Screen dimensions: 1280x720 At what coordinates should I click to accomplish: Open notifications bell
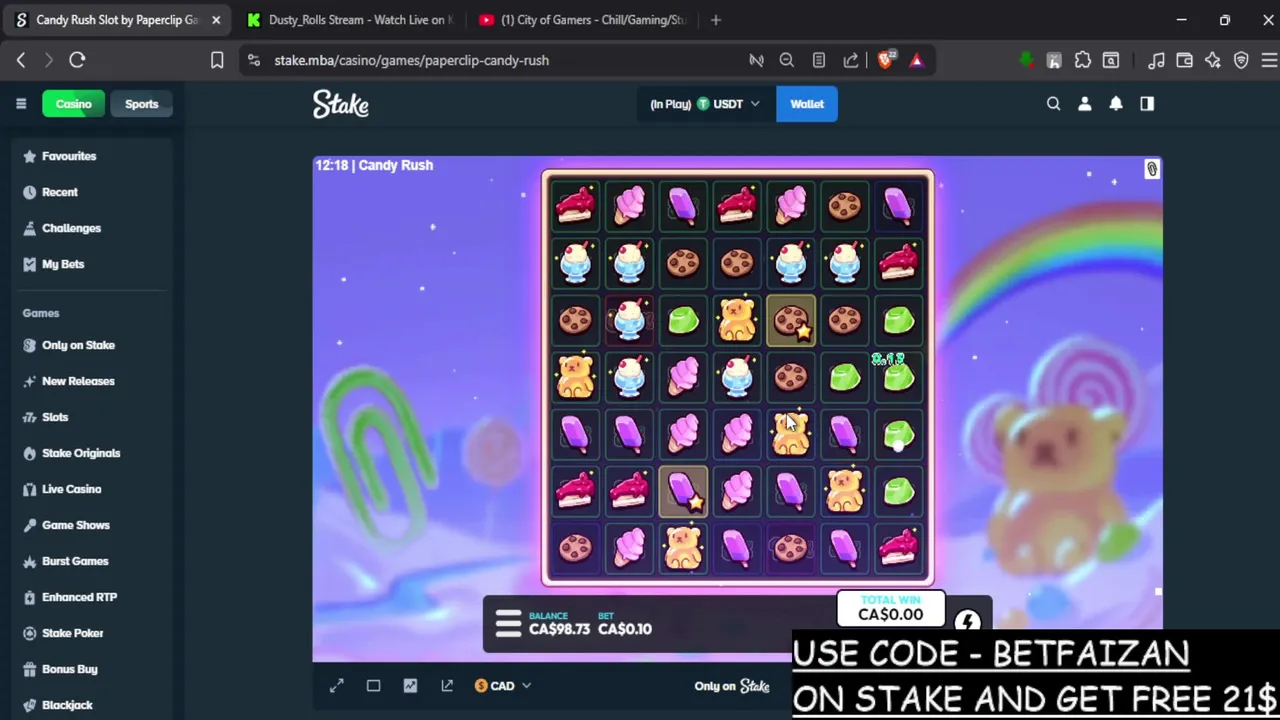coord(1116,104)
